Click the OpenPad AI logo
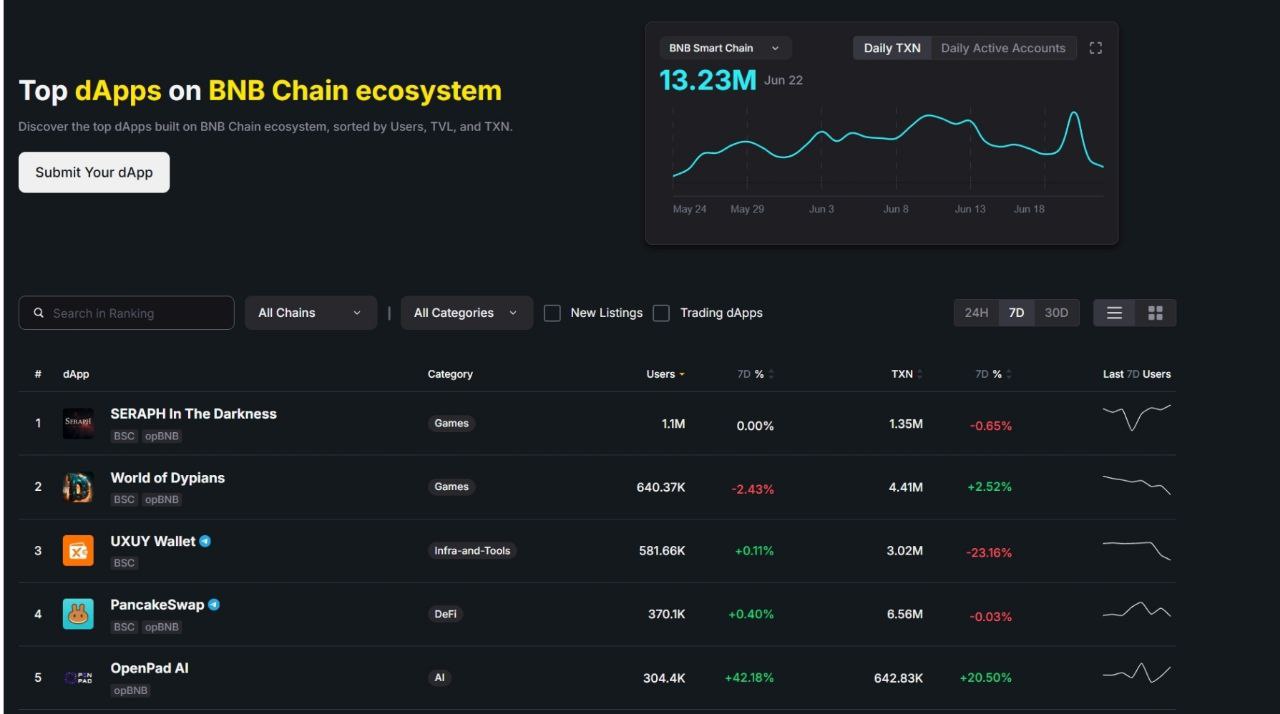 [x=78, y=678]
